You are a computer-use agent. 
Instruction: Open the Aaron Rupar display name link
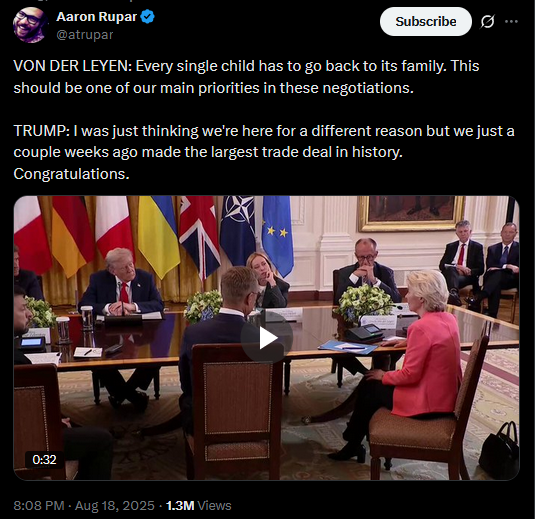coord(97,16)
